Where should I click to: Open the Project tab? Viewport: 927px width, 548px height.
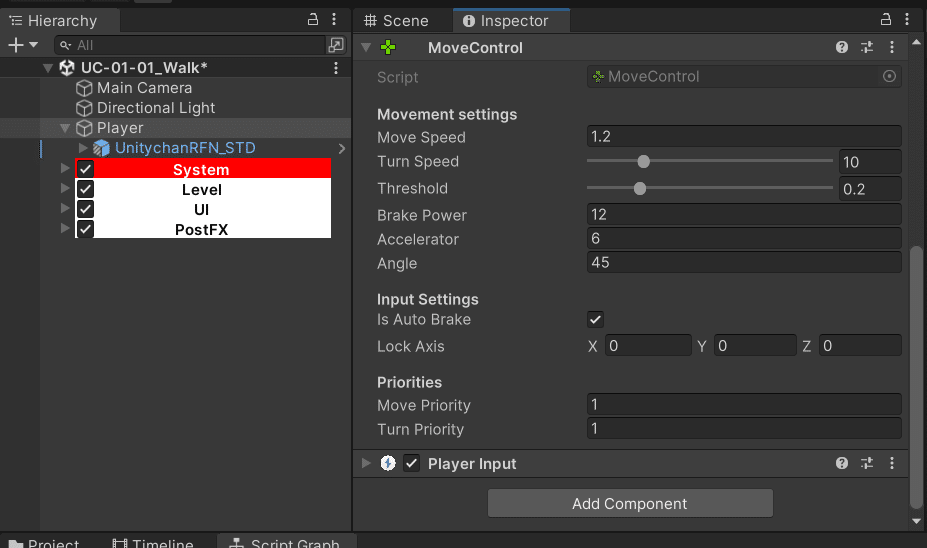pos(45,542)
